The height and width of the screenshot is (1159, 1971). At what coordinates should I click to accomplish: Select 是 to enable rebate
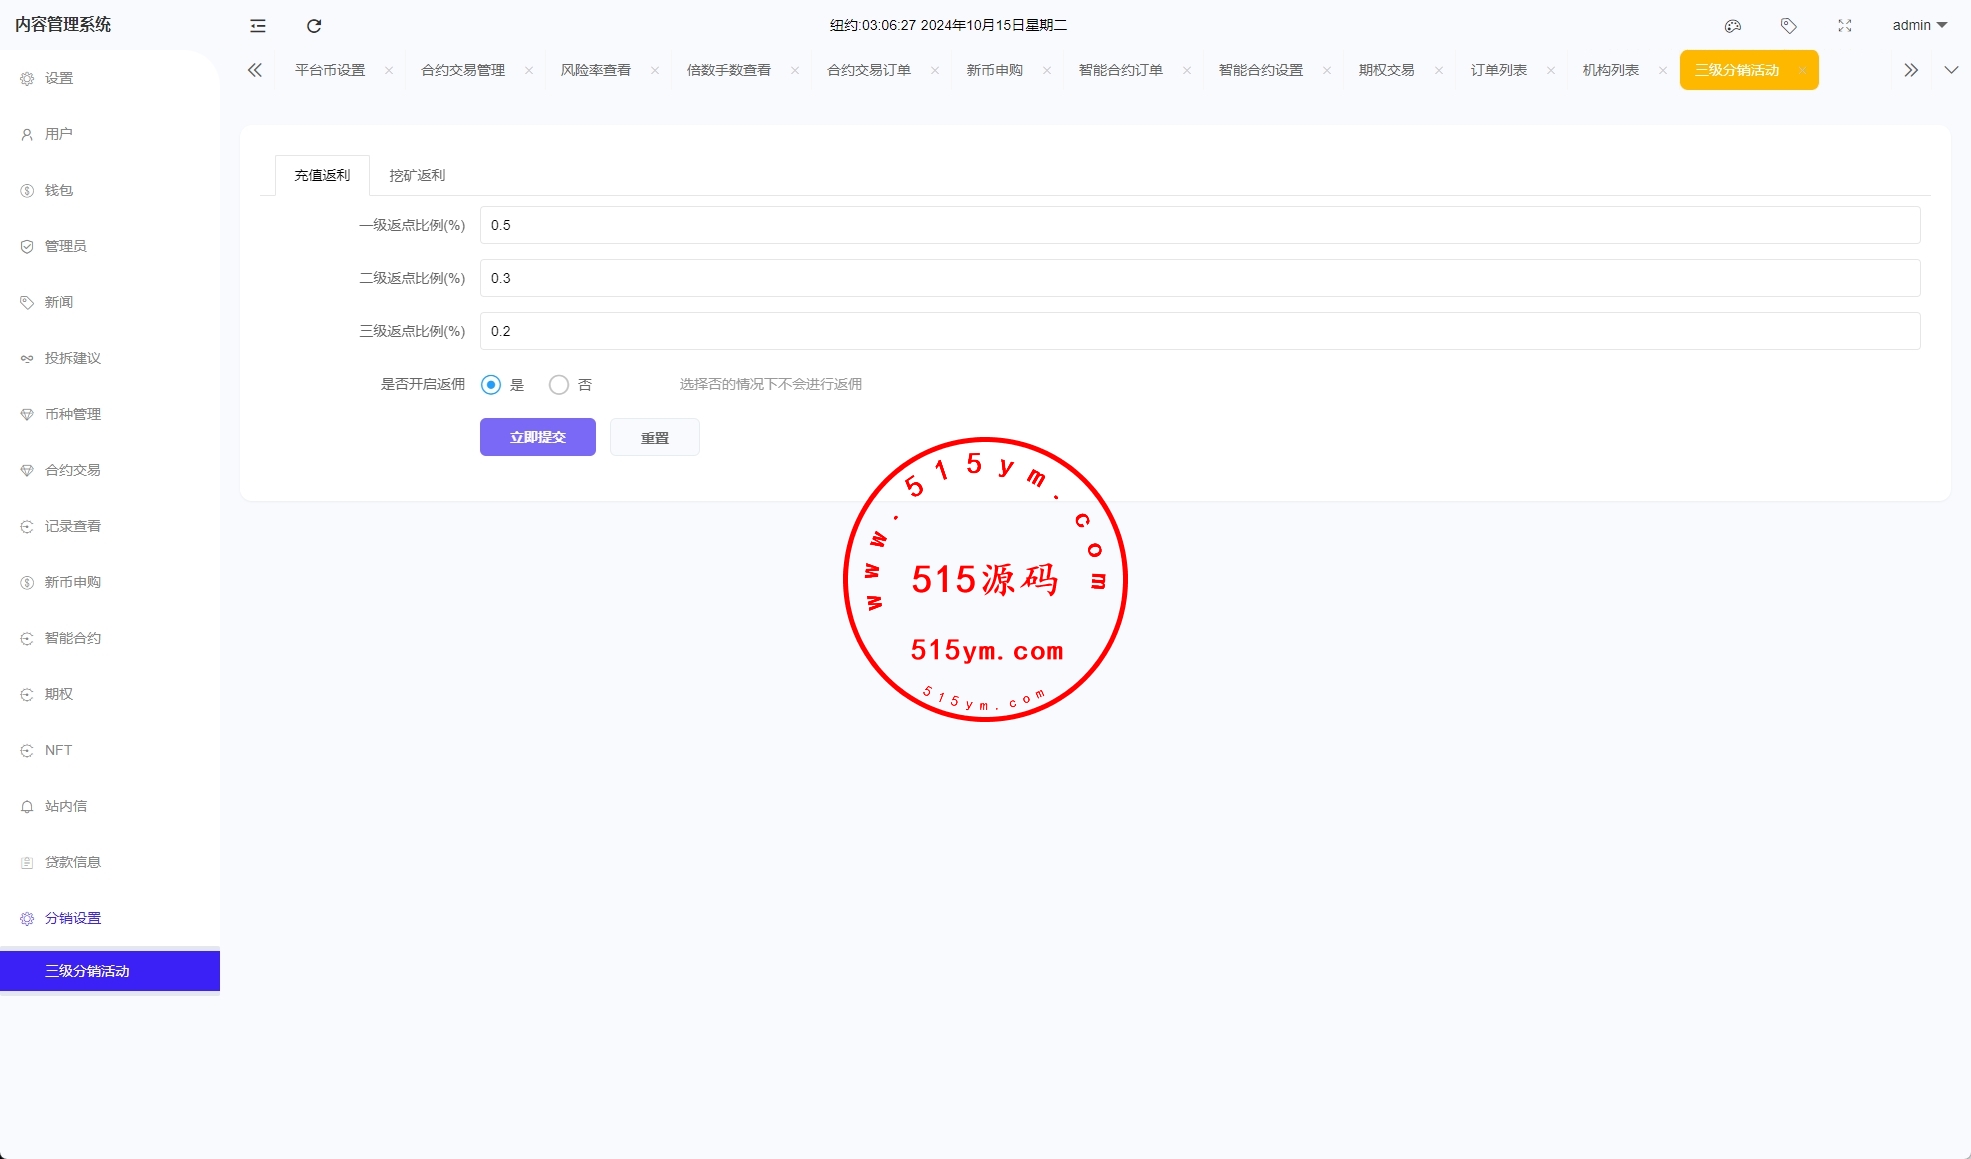point(491,385)
